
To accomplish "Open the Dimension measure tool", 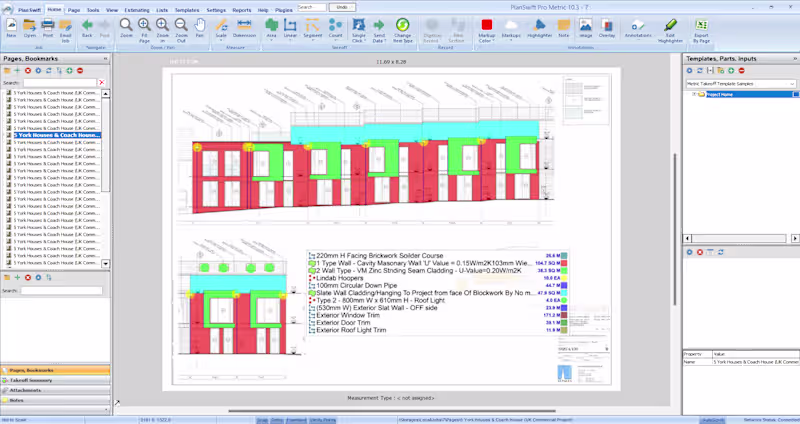I will tap(245, 26).
